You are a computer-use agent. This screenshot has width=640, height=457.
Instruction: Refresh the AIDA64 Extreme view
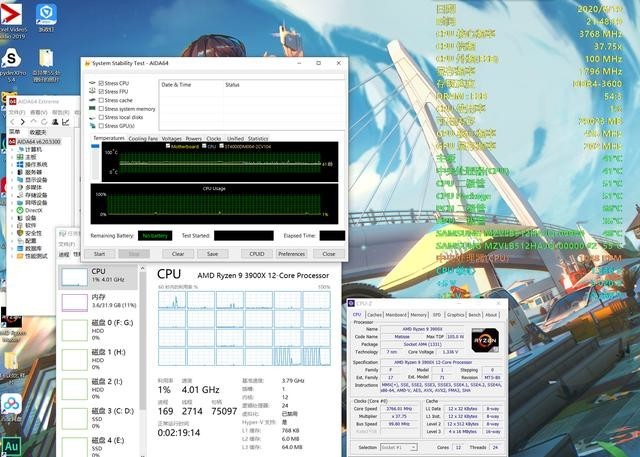(x=44, y=122)
